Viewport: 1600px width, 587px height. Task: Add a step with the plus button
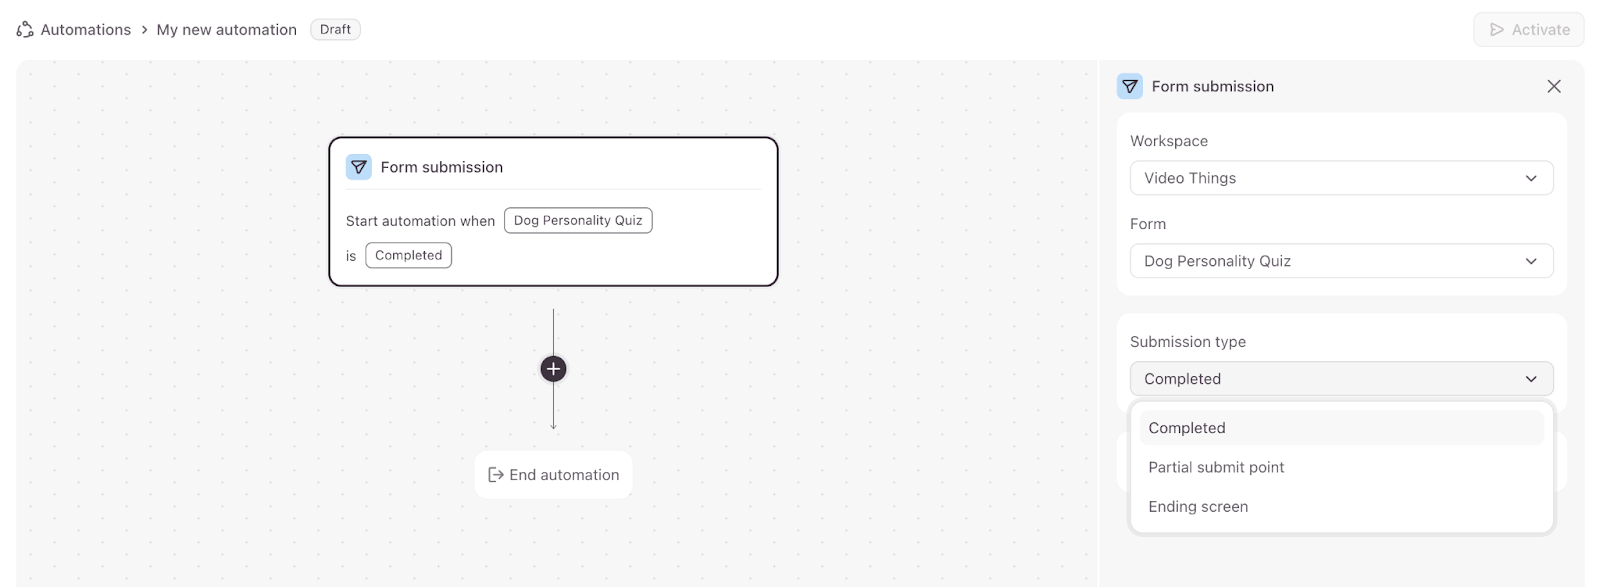click(x=553, y=369)
